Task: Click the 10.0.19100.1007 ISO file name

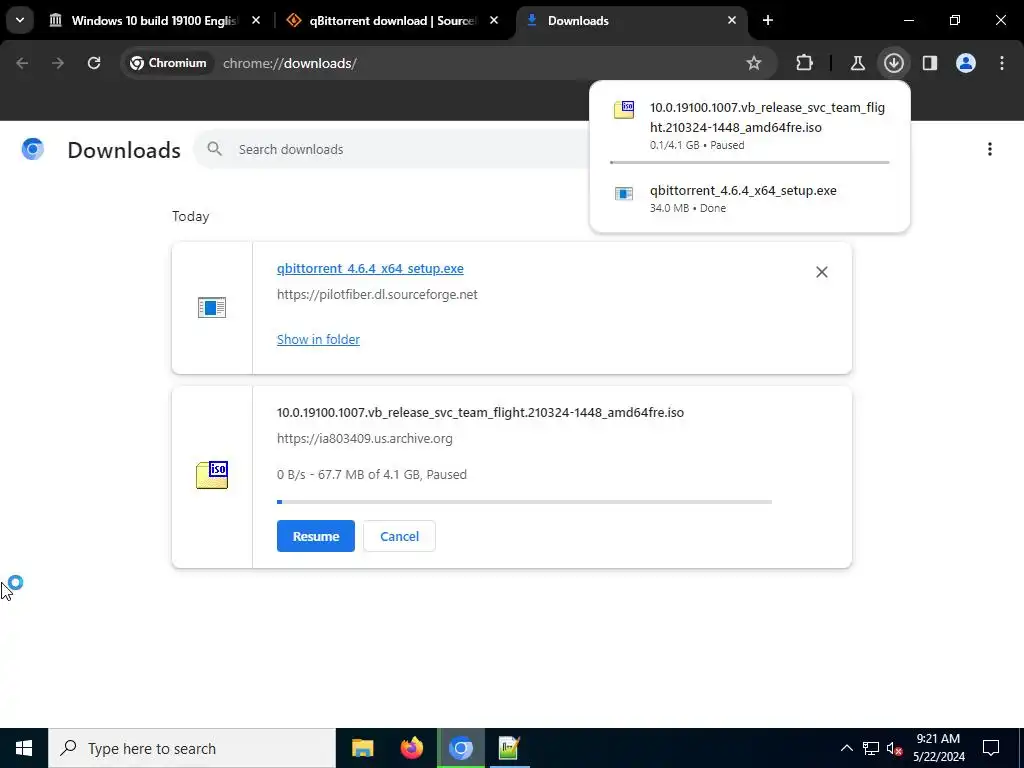Action: click(480, 413)
